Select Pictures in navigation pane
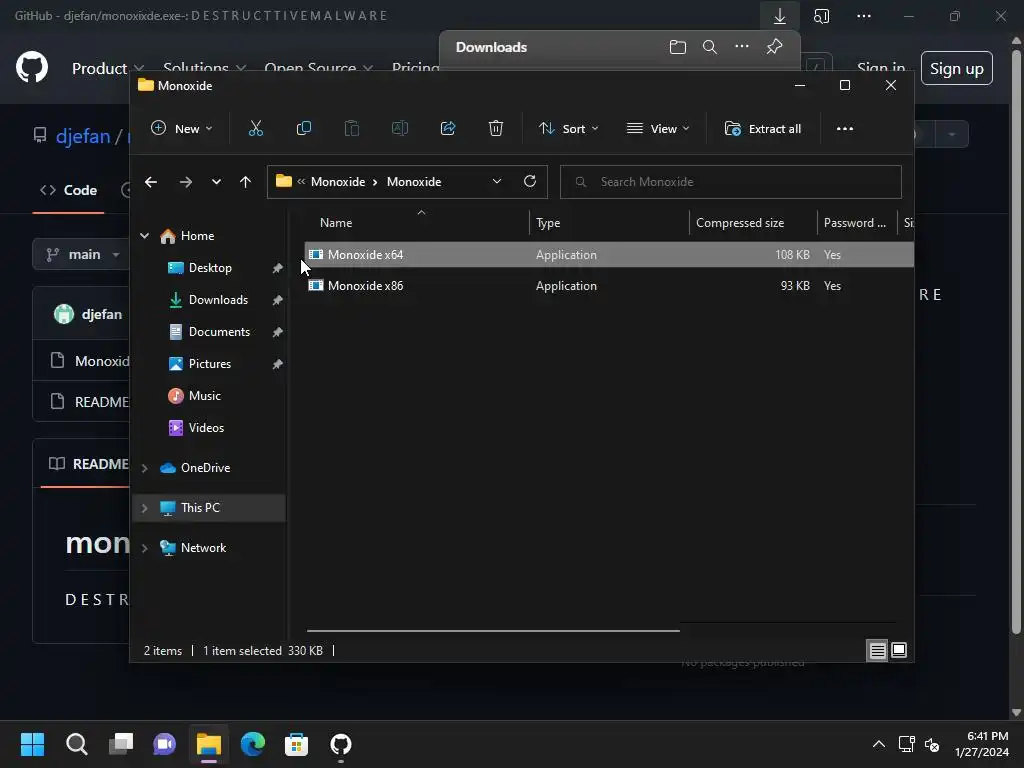Viewport: 1024px width, 768px height. (210, 364)
